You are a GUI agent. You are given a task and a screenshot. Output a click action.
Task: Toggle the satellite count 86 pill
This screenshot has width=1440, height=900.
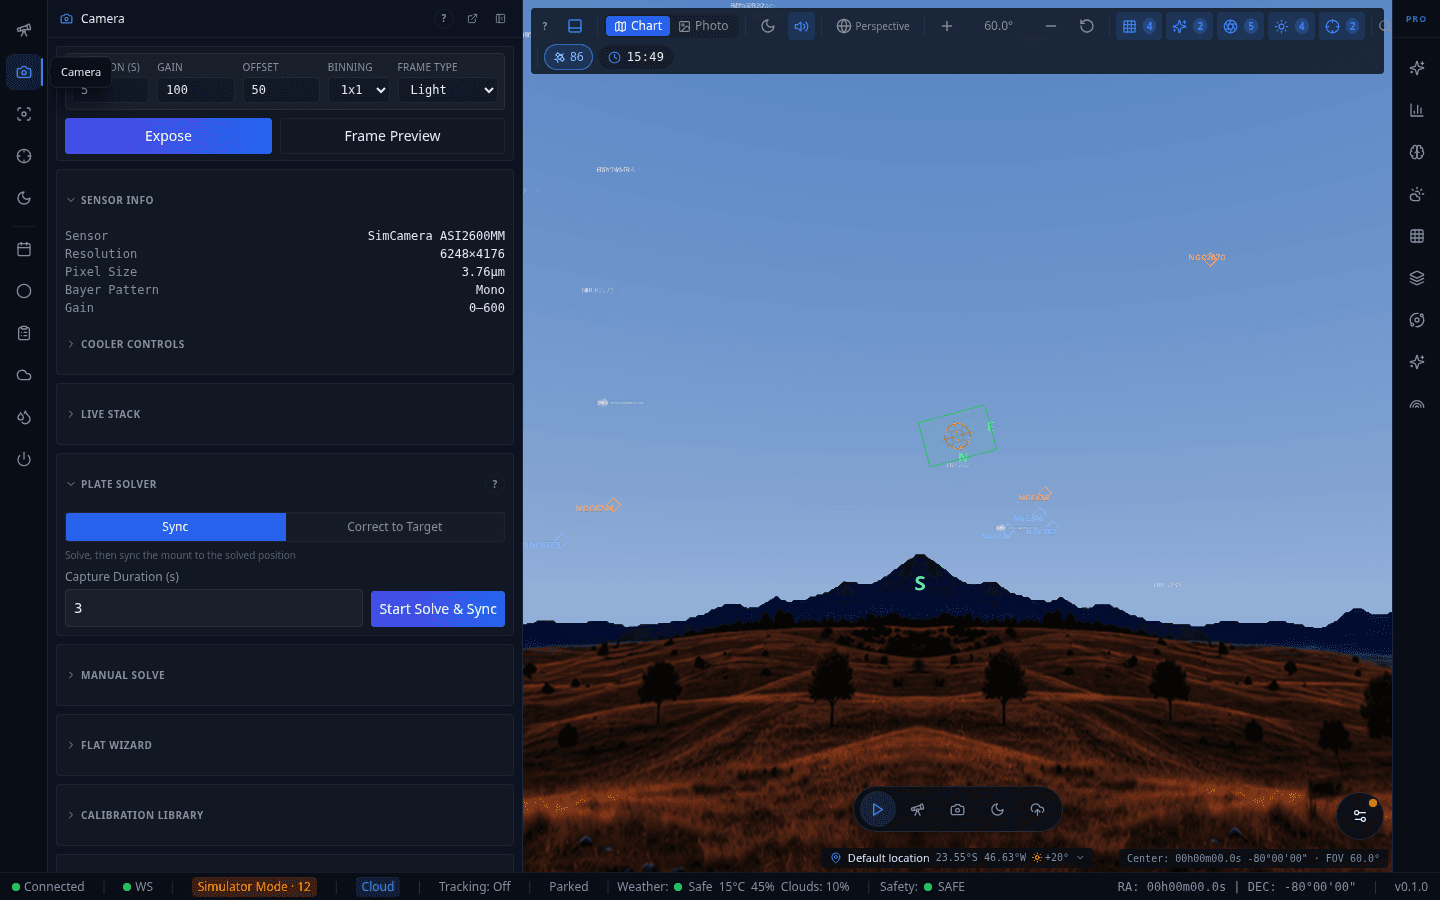pyautogui.click(x=568, y=57)
